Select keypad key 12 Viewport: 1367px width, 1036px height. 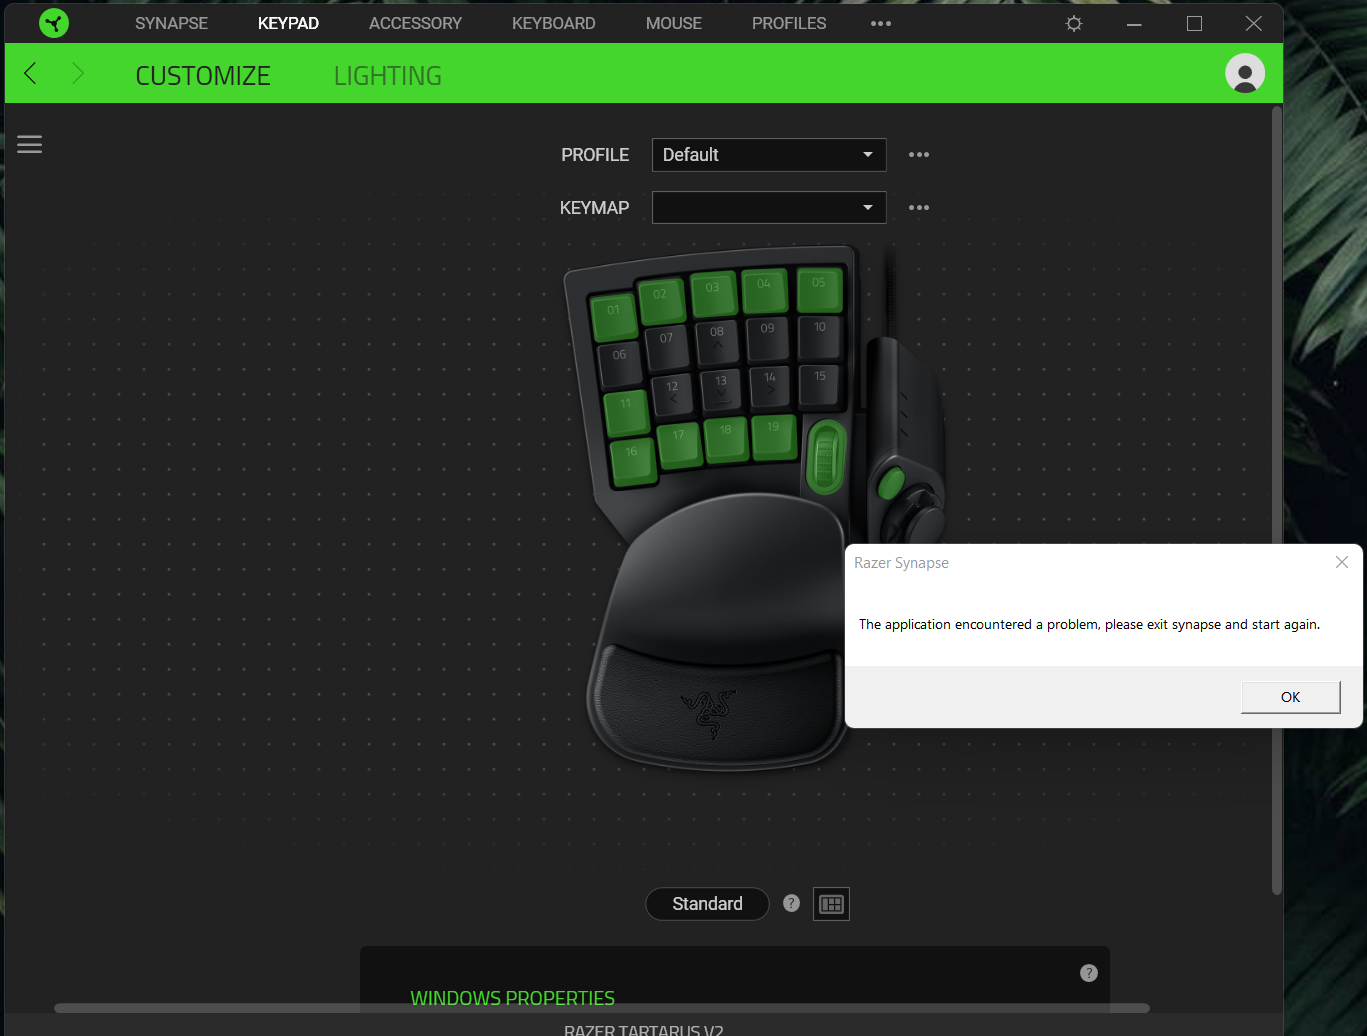click(x=673, y=396)
